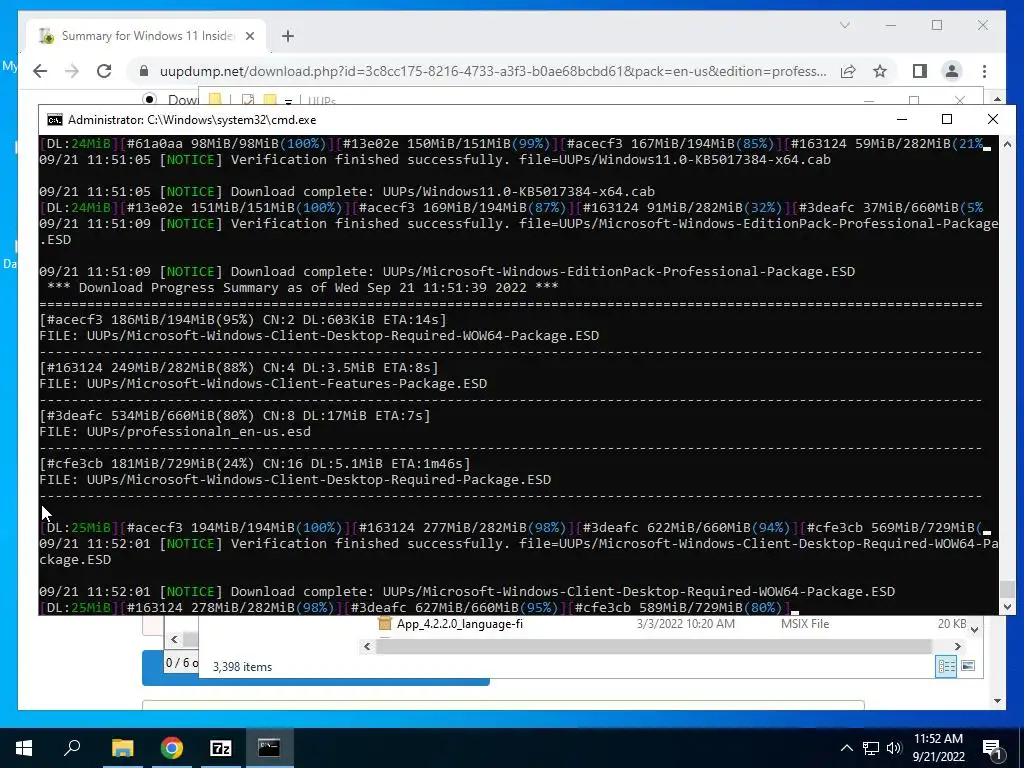Click the uupdump.net address bar URL

pos(493,71)
